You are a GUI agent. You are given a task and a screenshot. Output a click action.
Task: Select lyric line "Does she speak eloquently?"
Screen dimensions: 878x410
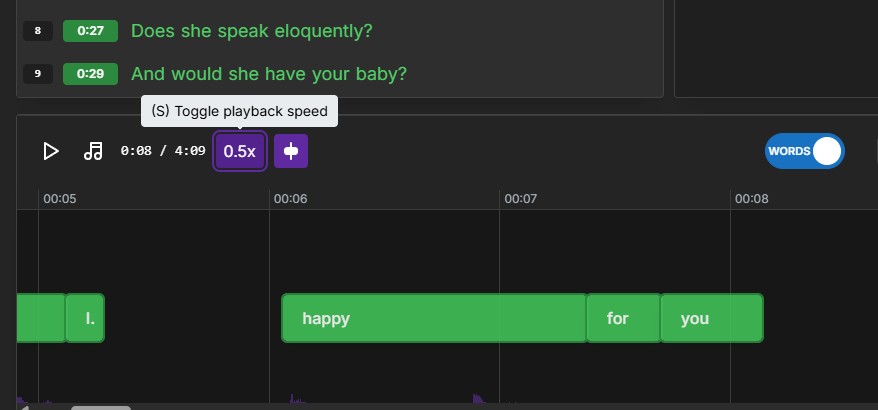pyautogui.click(x=251, y=31)
